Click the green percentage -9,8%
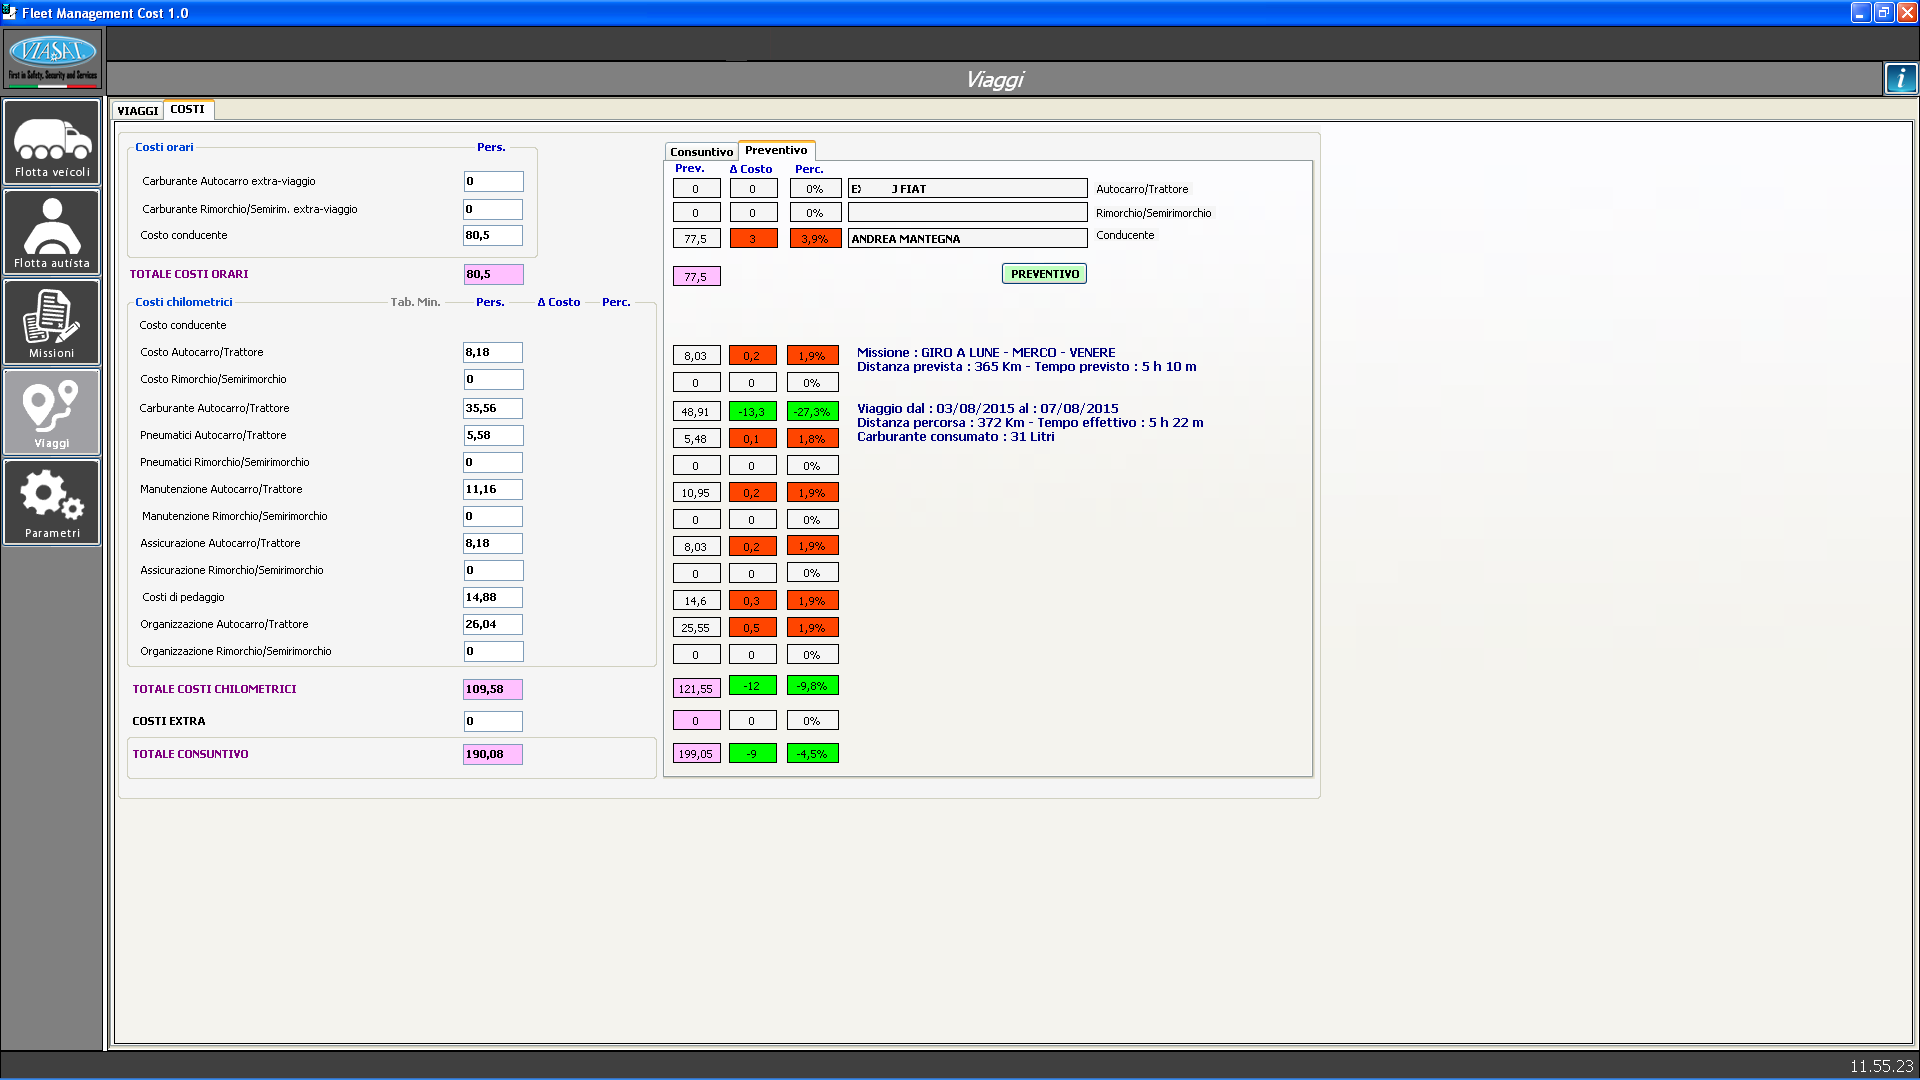This screenshot has width=1920, height=1080. 812,685
